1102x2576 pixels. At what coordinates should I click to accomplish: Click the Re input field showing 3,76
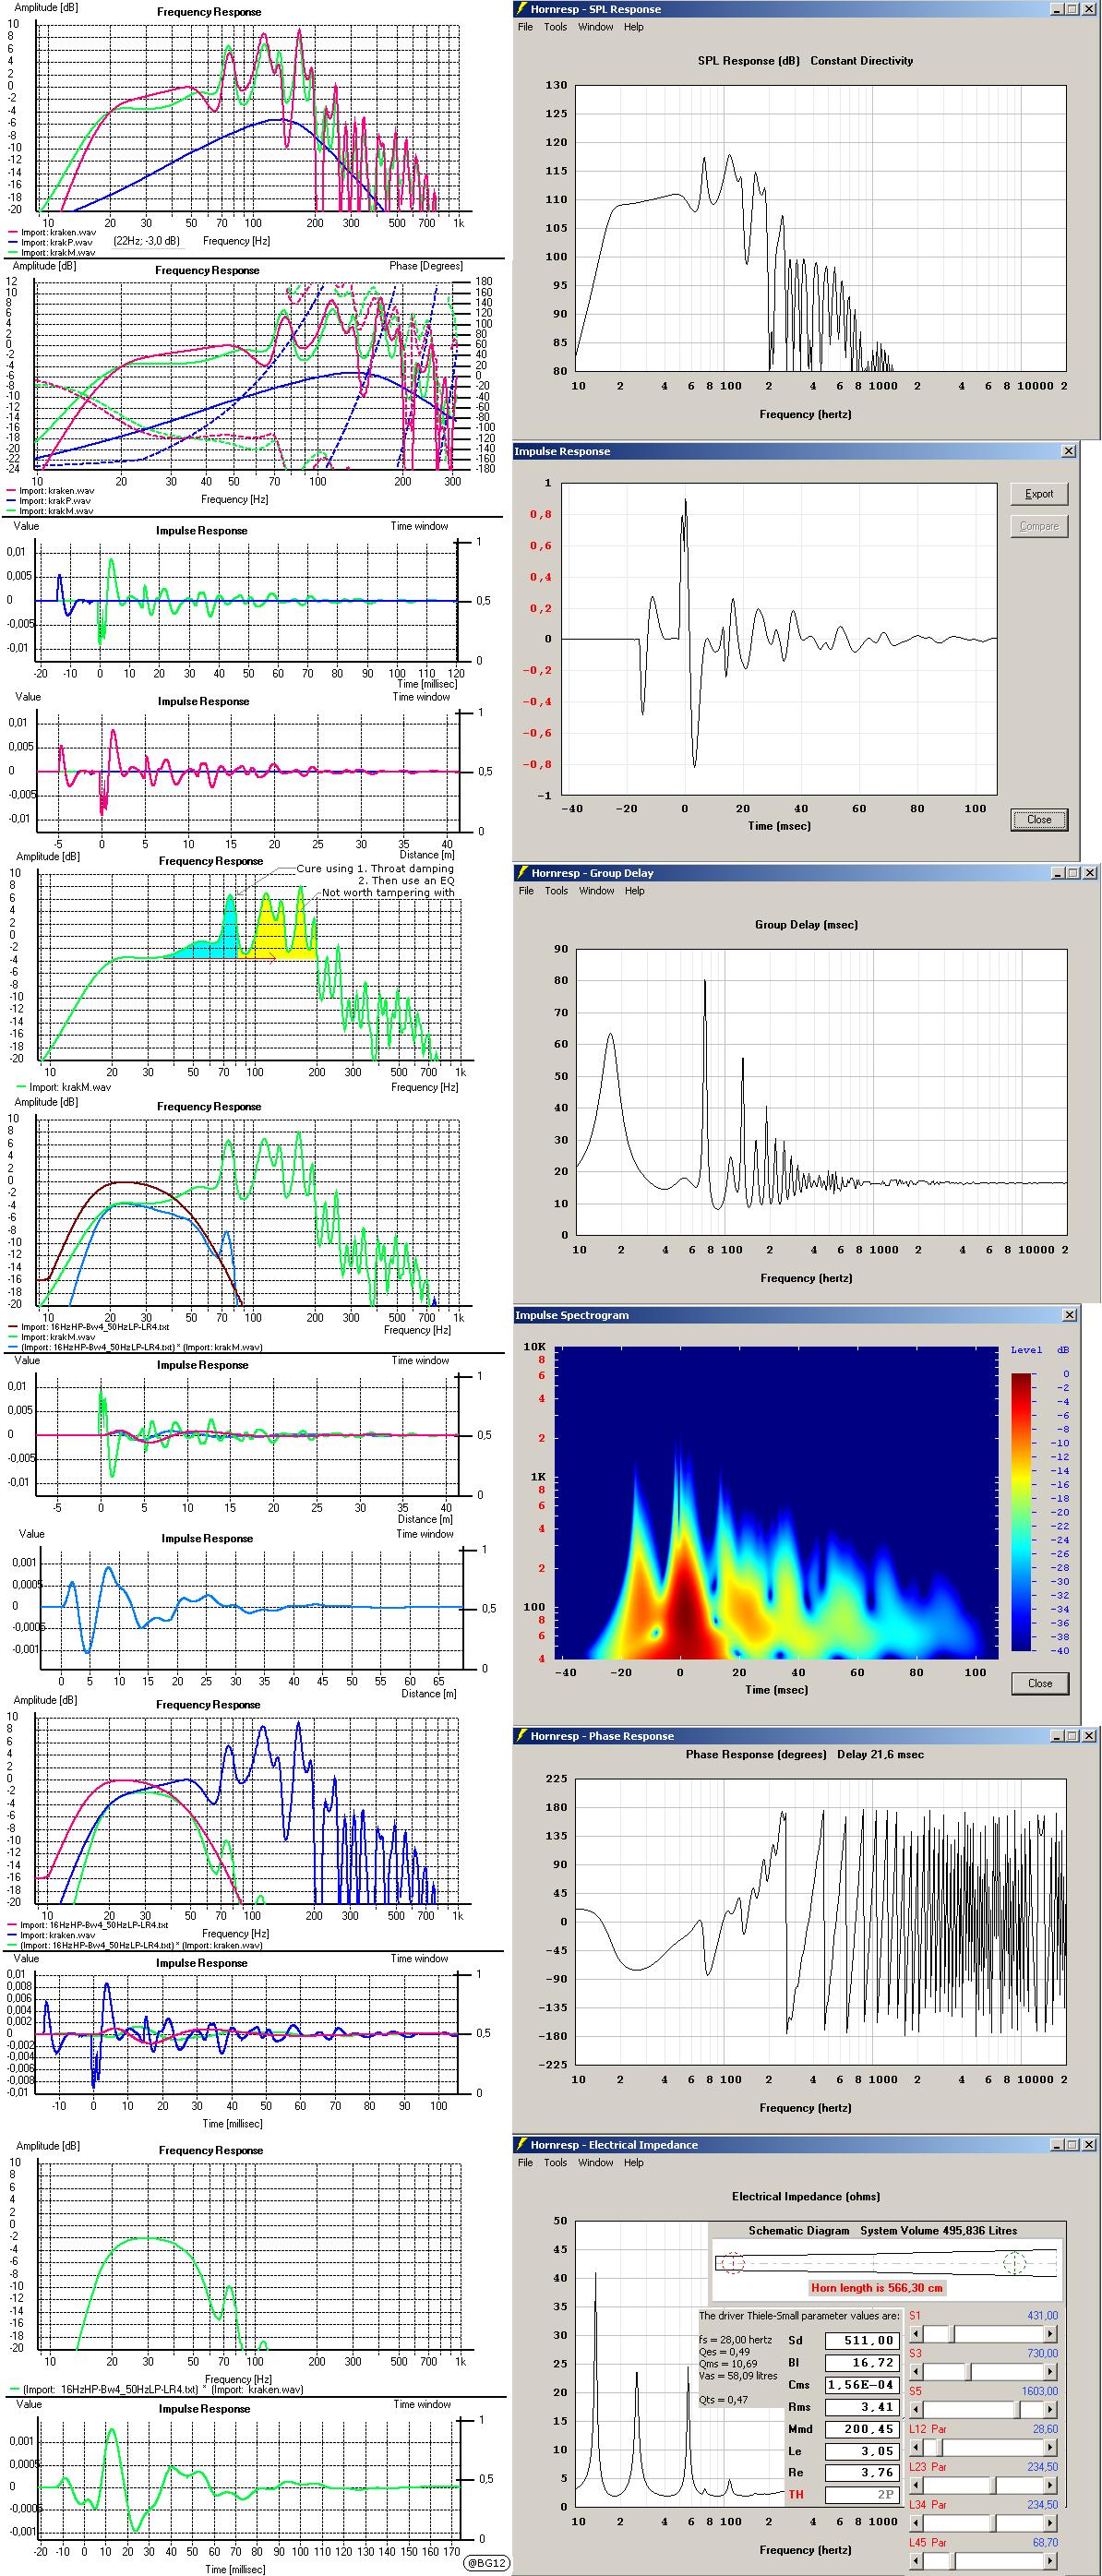(x=861, y=2473)
